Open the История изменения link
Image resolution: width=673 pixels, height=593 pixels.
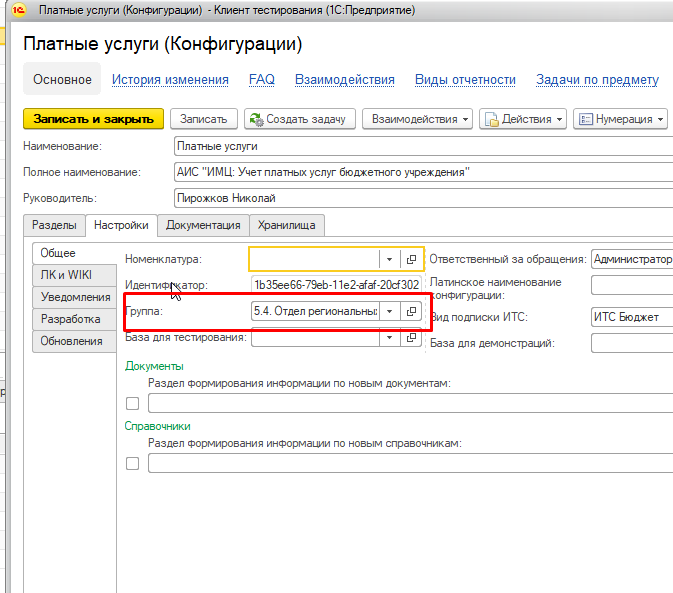click(x=170, y=80)
